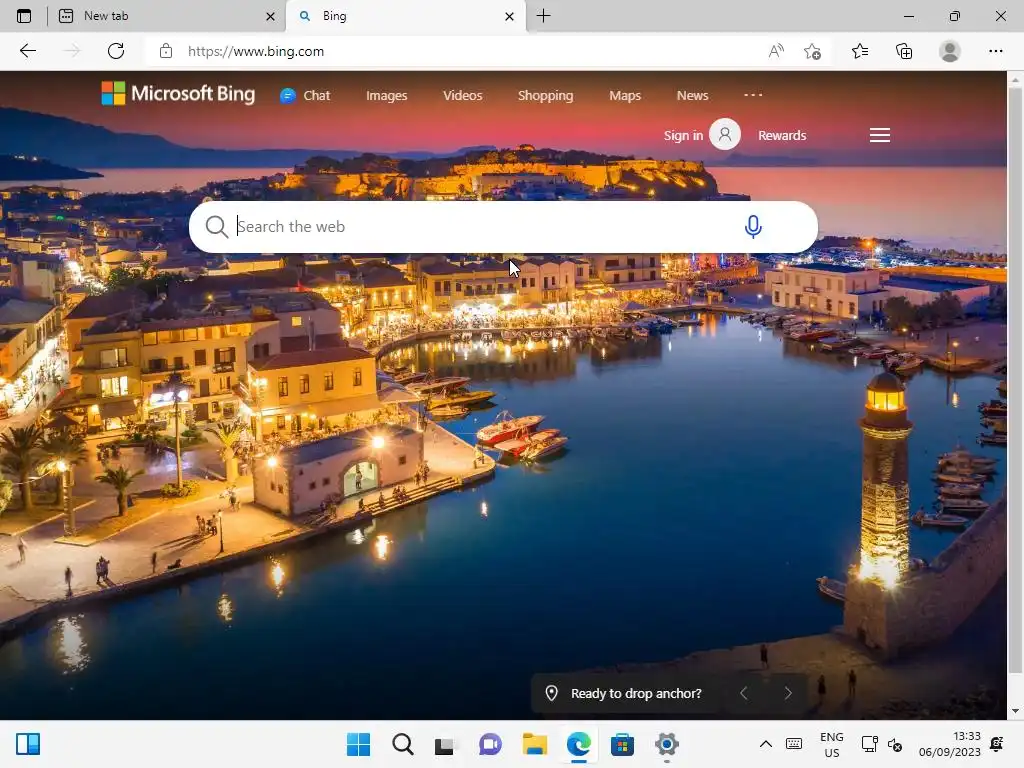Start voice search with microphone
The width and height of the screenshot is (1024, 768).
(x=753, y=227)
